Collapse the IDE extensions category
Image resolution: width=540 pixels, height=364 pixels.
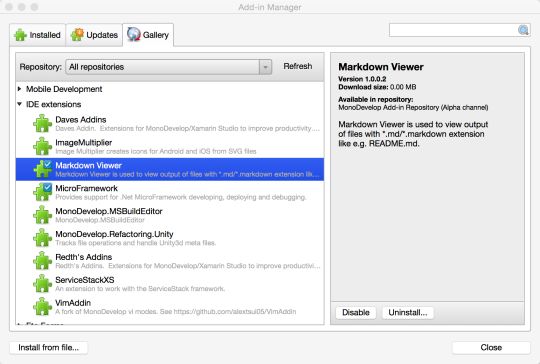(x=20, y=104)
